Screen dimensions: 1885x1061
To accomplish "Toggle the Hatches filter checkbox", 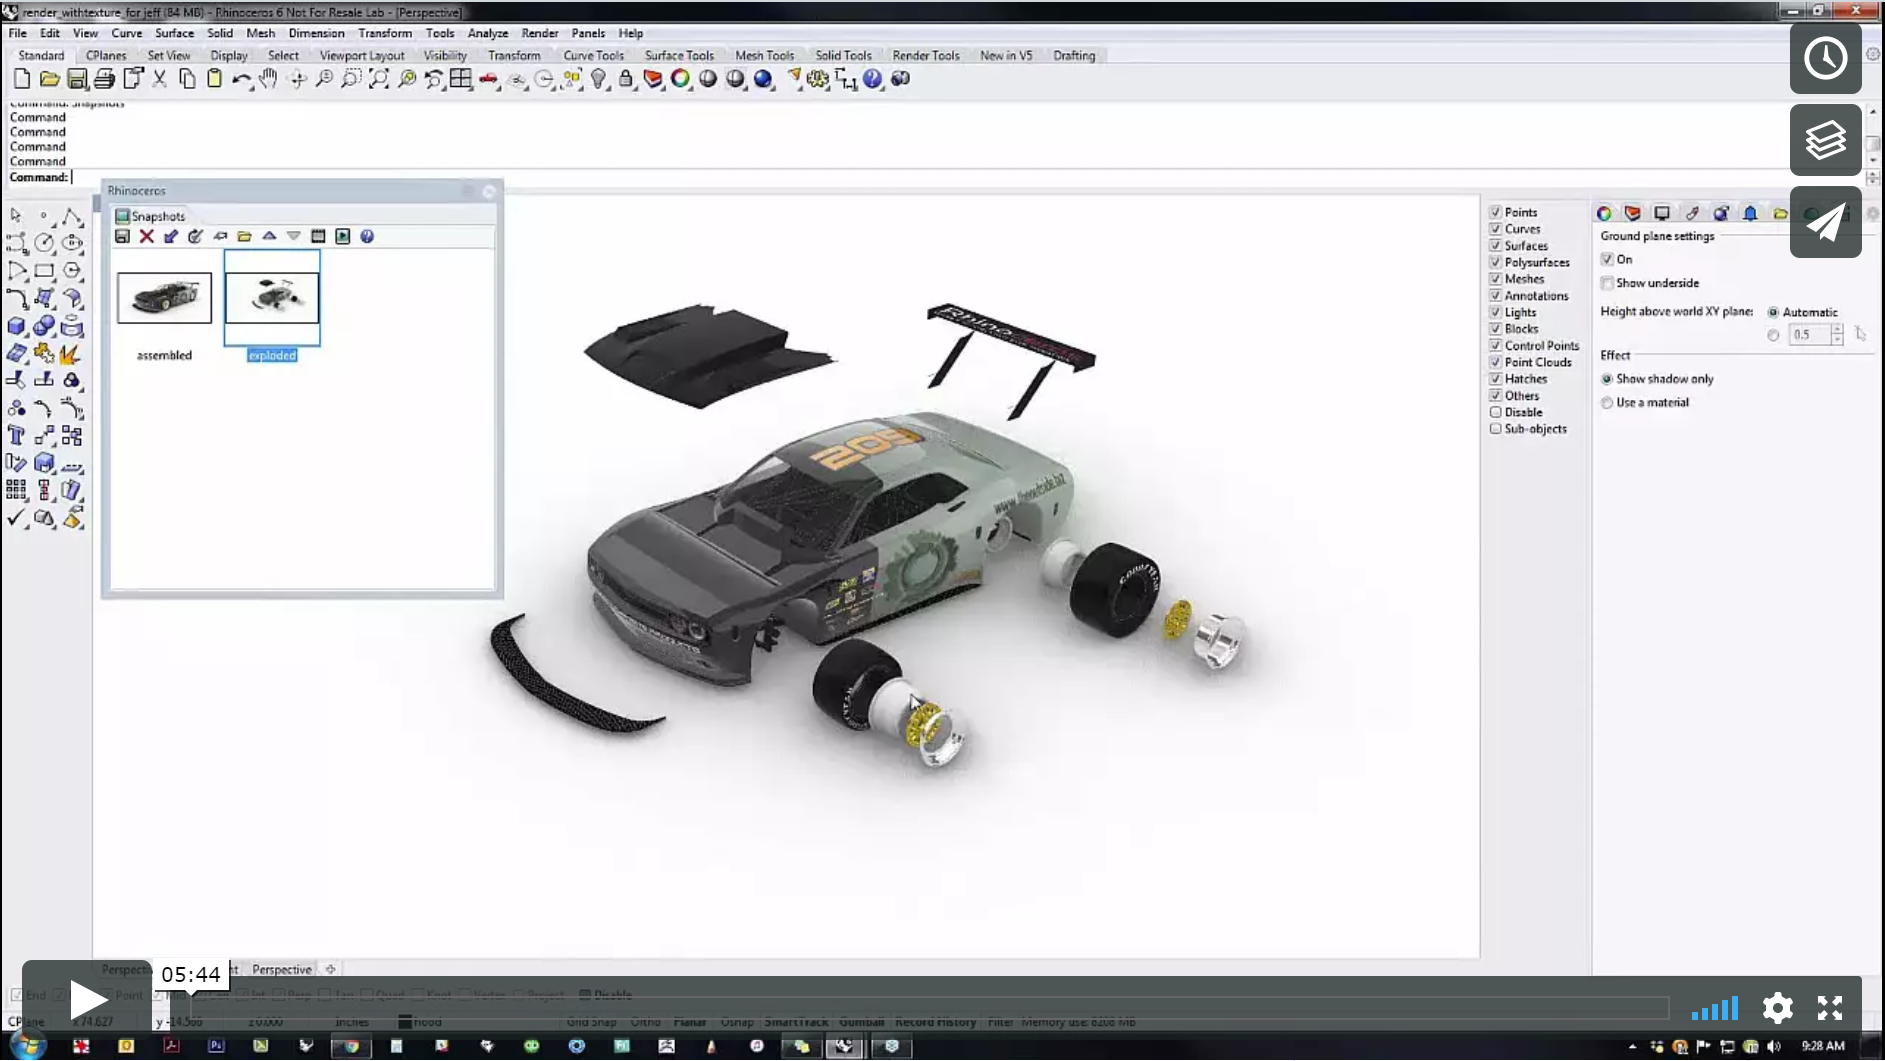I will pos(1496,379).
